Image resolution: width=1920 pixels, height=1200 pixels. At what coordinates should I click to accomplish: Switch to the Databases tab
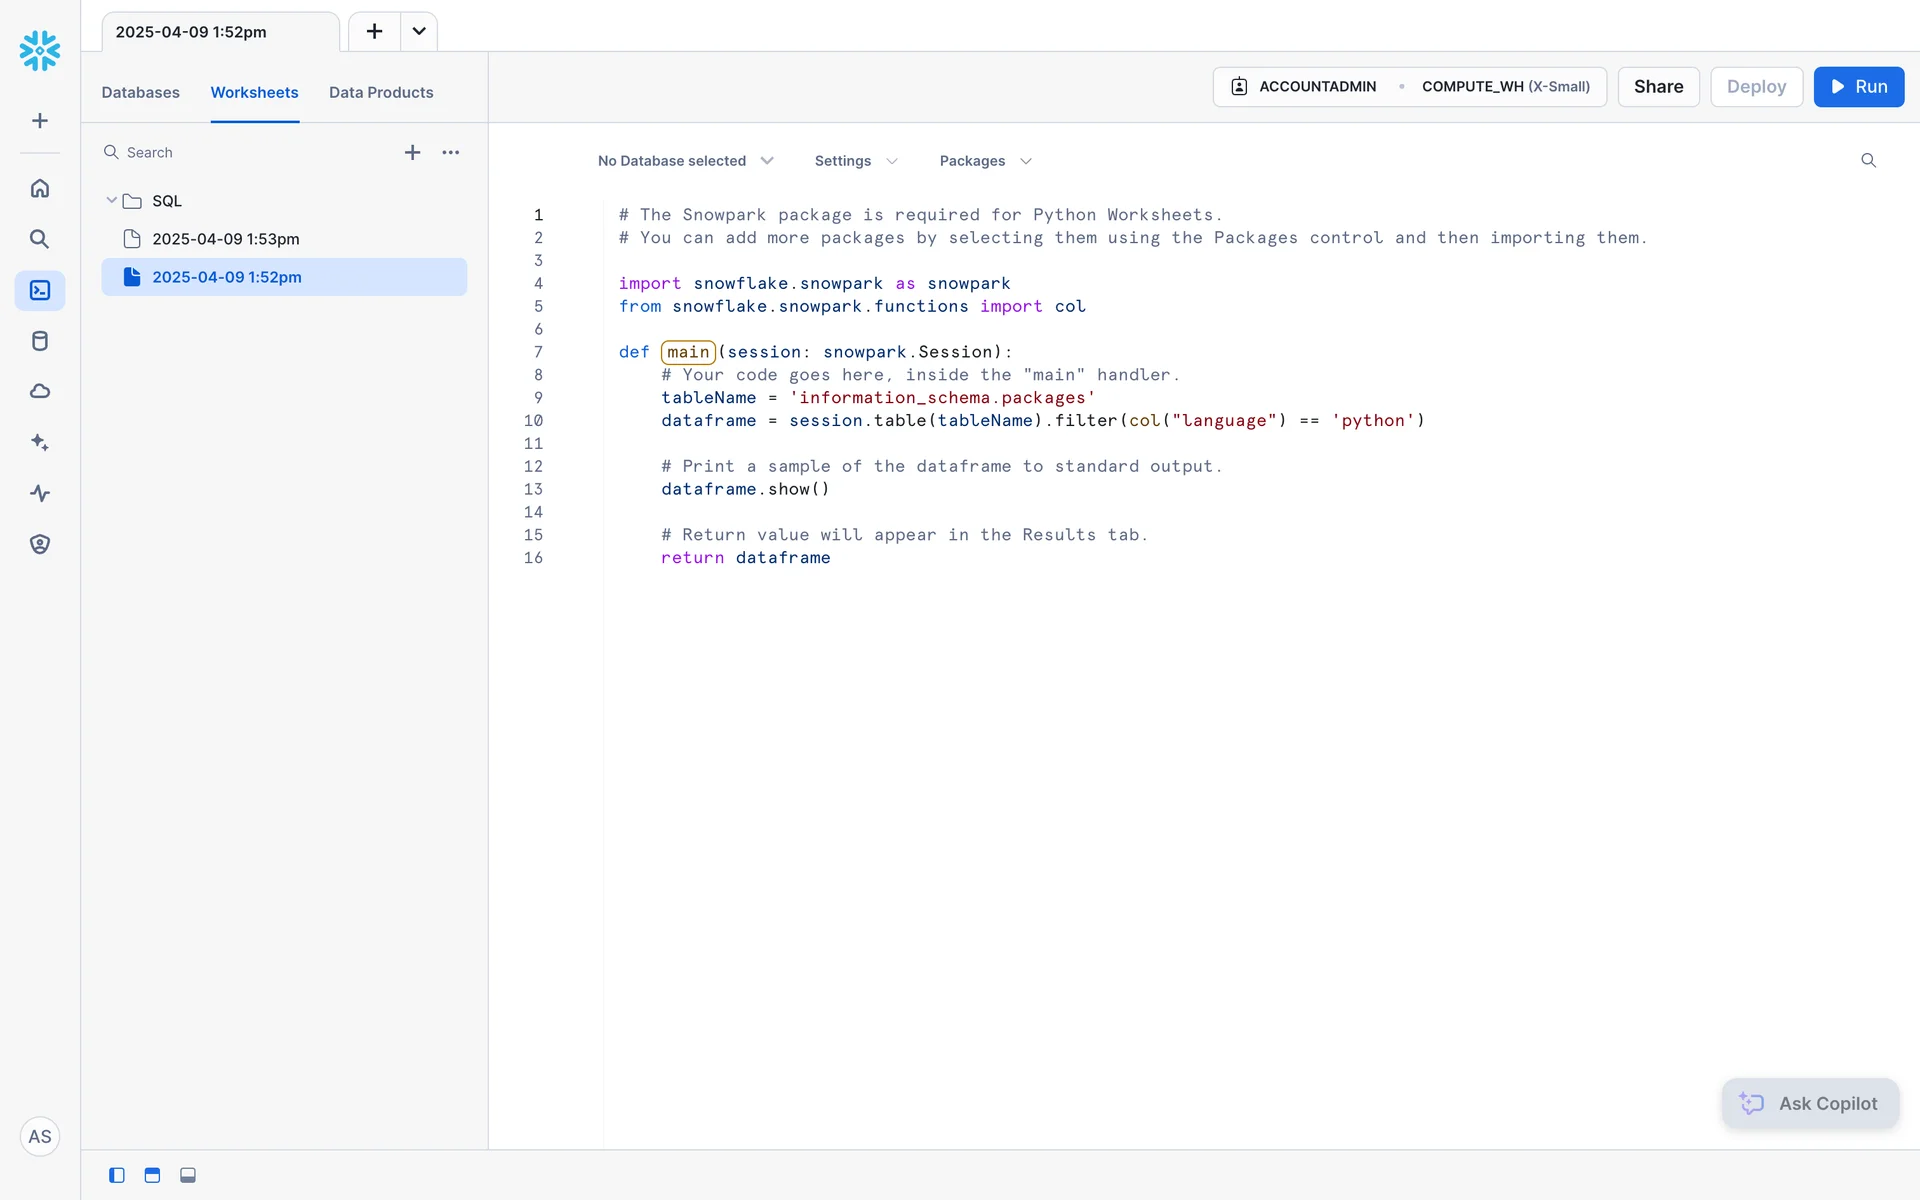click(x=140, y=92)
